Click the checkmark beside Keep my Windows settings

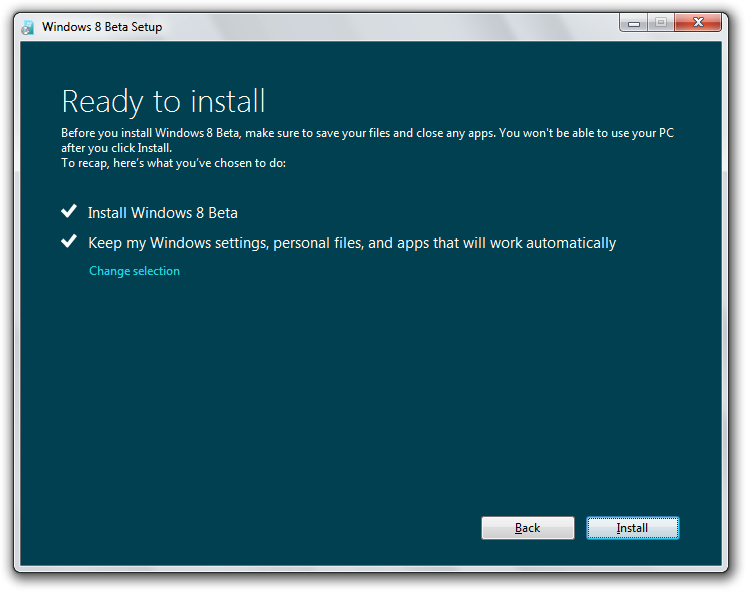point(69,241)
